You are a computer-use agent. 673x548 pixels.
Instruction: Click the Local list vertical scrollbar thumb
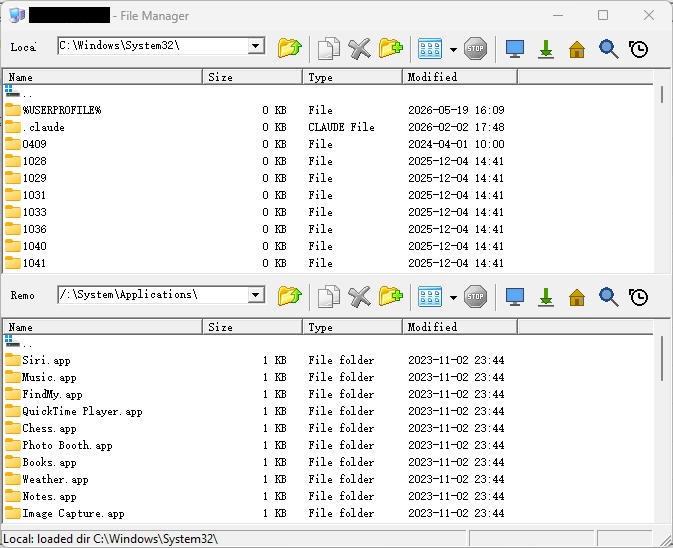(x=662, y=94)
